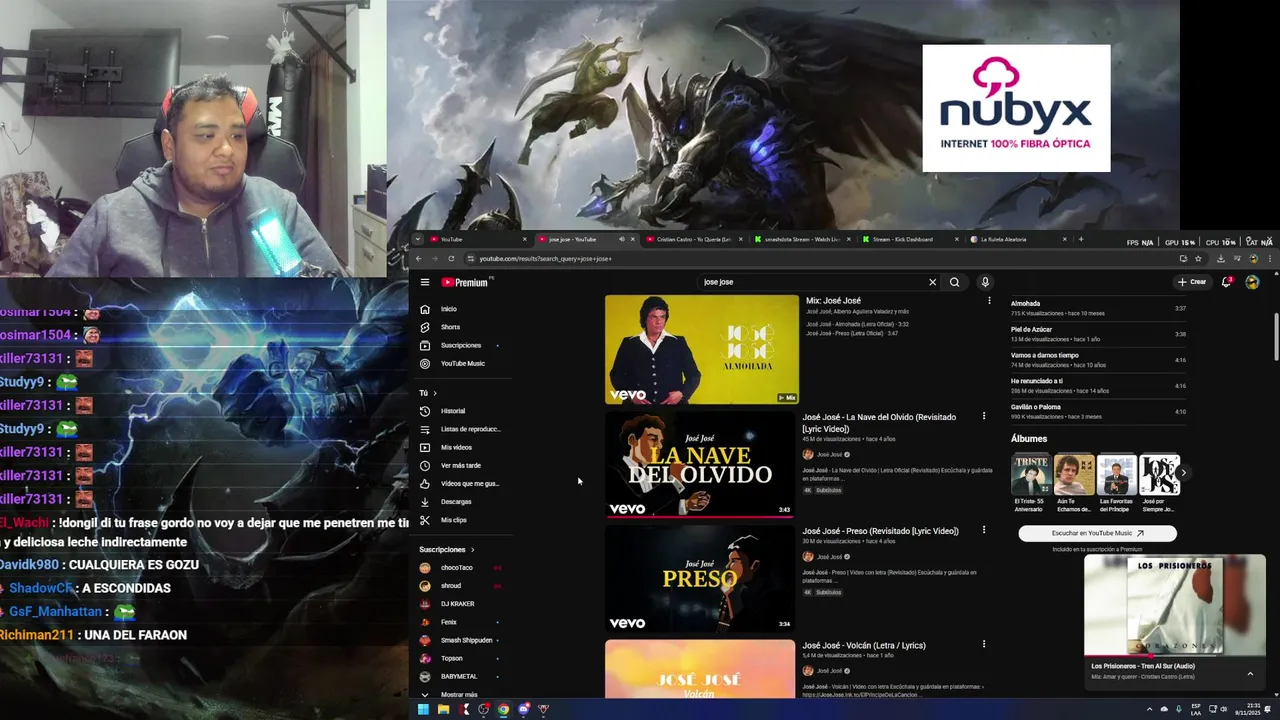Open Mix José José thumbnail
The height and width of the screenshot is (720, 1280).
[x=702, y=349]
